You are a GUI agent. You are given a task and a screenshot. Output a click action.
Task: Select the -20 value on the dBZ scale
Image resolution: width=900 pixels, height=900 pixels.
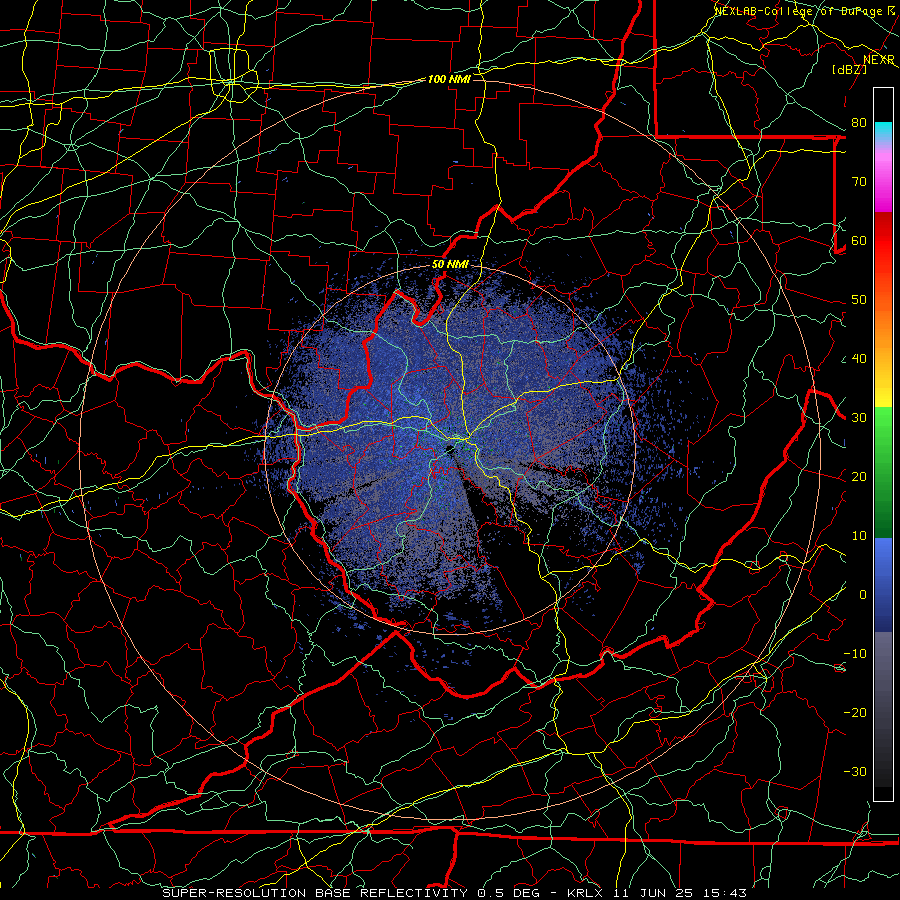pyautogui.click(x=855, y=713)
